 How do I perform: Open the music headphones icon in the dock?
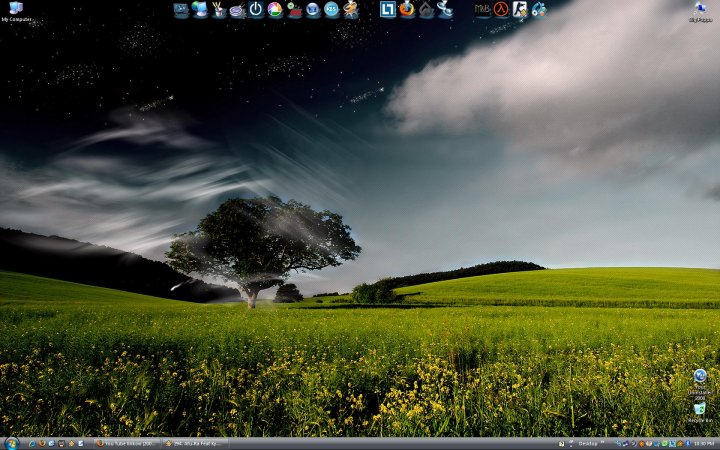(x=539, y=9)
